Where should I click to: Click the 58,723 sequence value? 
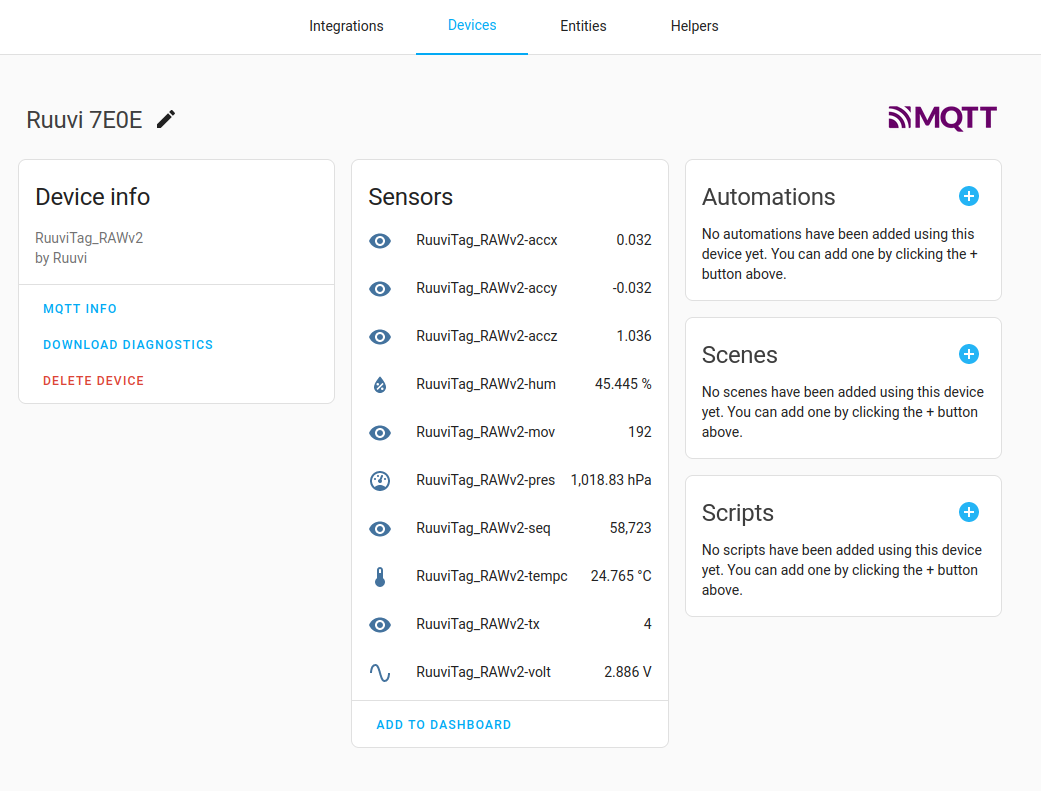[x=631, y=528]
